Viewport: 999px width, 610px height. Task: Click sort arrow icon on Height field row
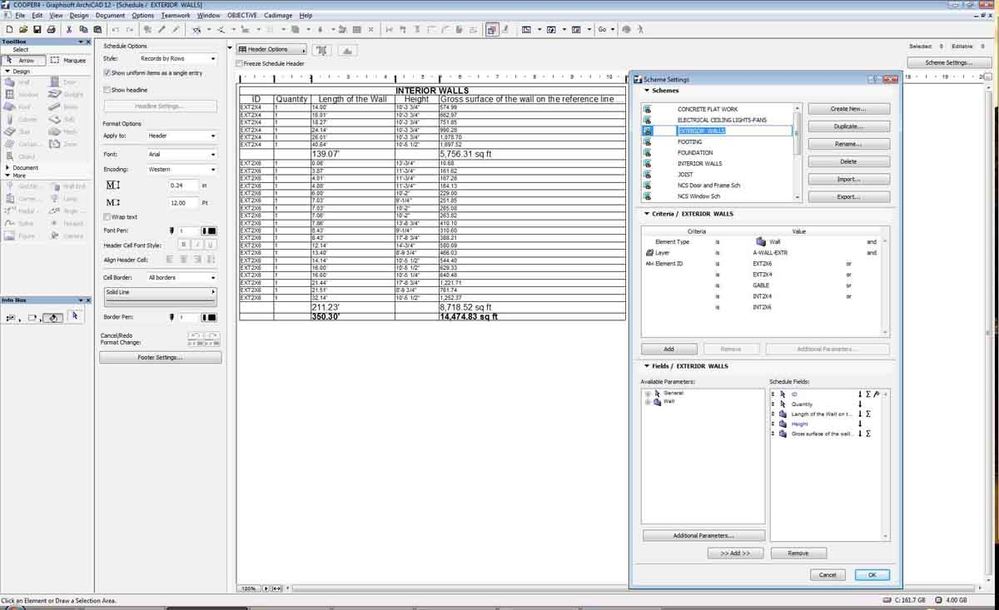pos(859,424)
